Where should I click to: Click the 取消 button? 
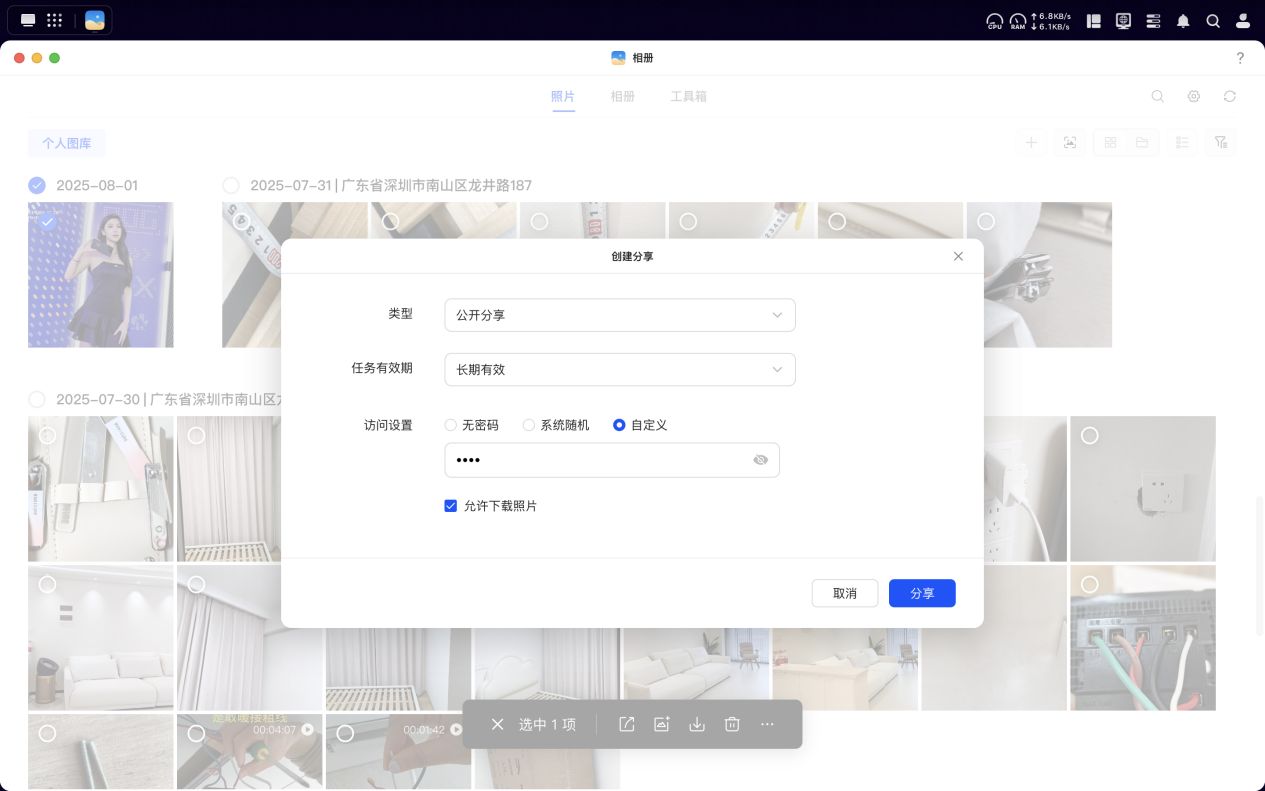pos(844,593)
